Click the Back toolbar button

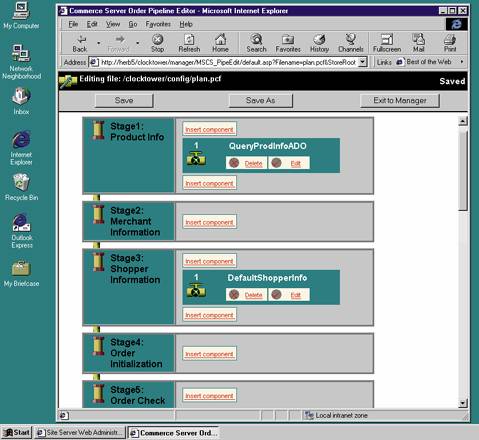coord(80,43)
